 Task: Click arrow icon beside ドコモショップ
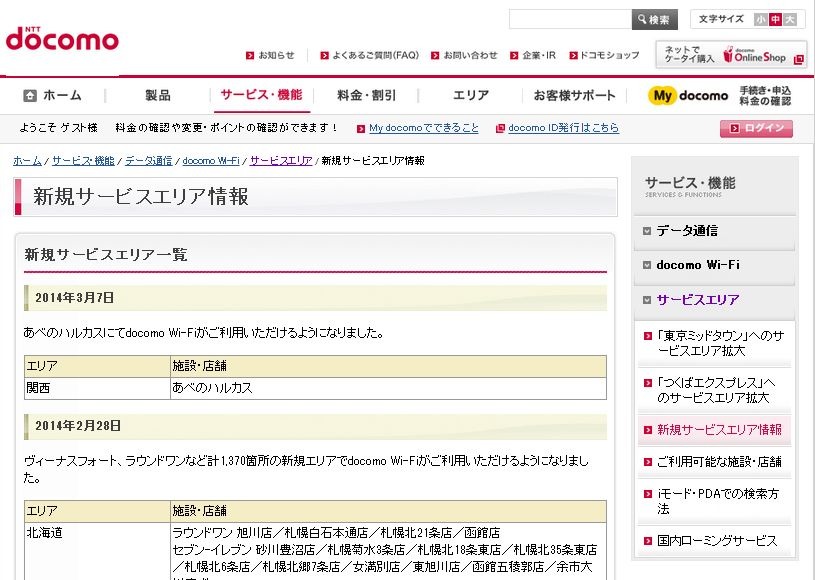(573, 56)
